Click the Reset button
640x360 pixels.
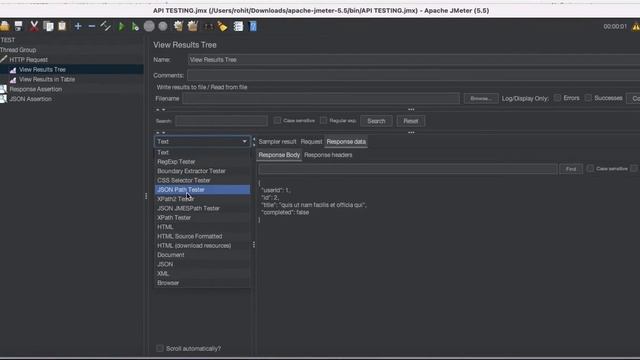[x=411, y=121]
